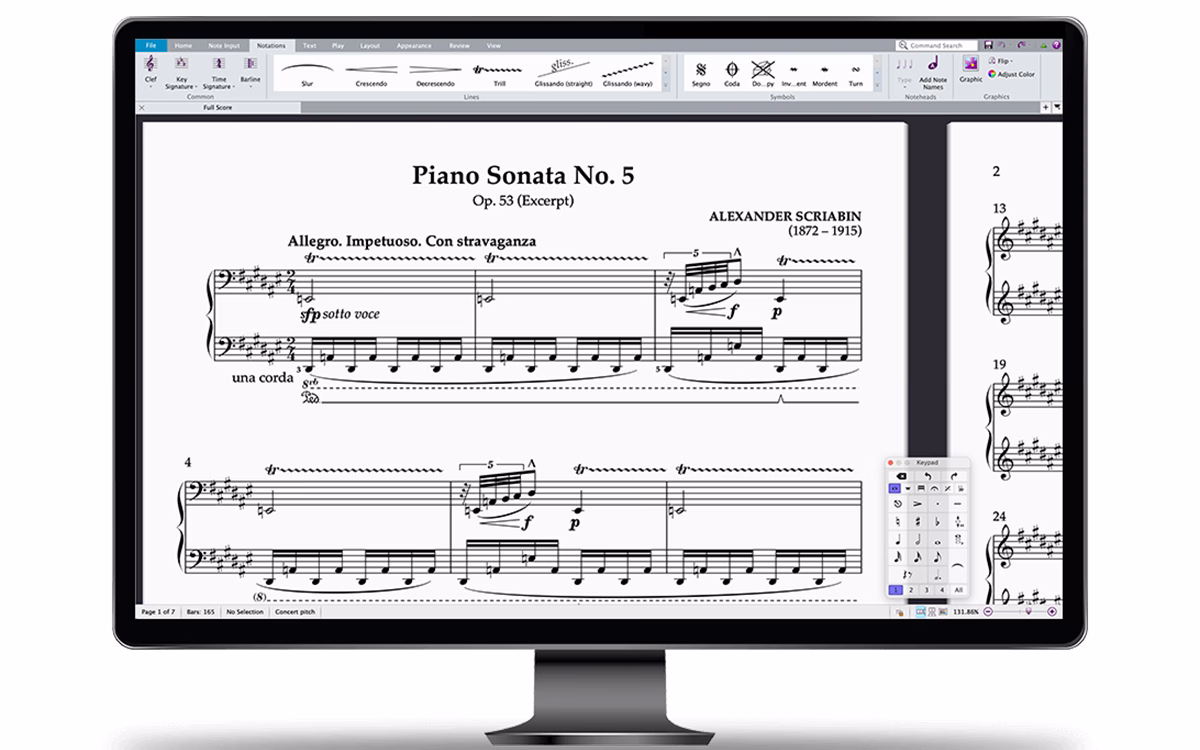The image size is (1200, 750).
Task: Select the half note on the Keypad
Action: pos(917,540)
